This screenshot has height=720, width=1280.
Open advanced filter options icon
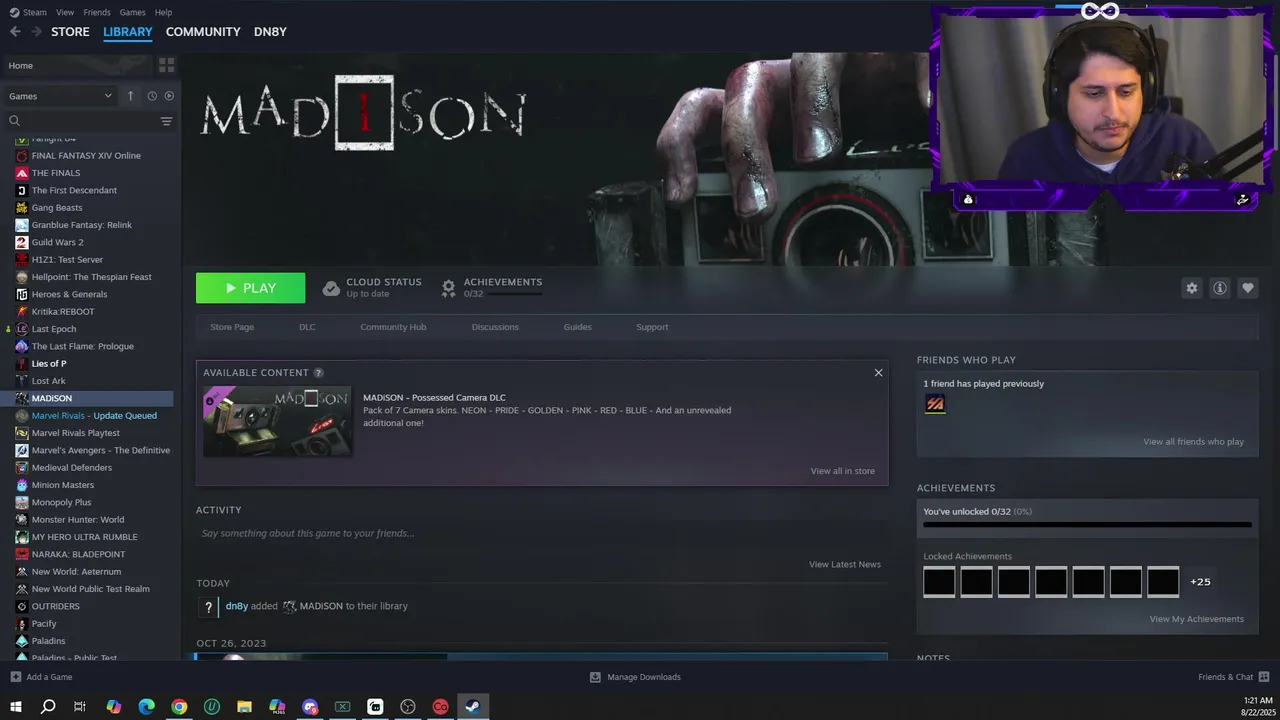click(166, 121)
